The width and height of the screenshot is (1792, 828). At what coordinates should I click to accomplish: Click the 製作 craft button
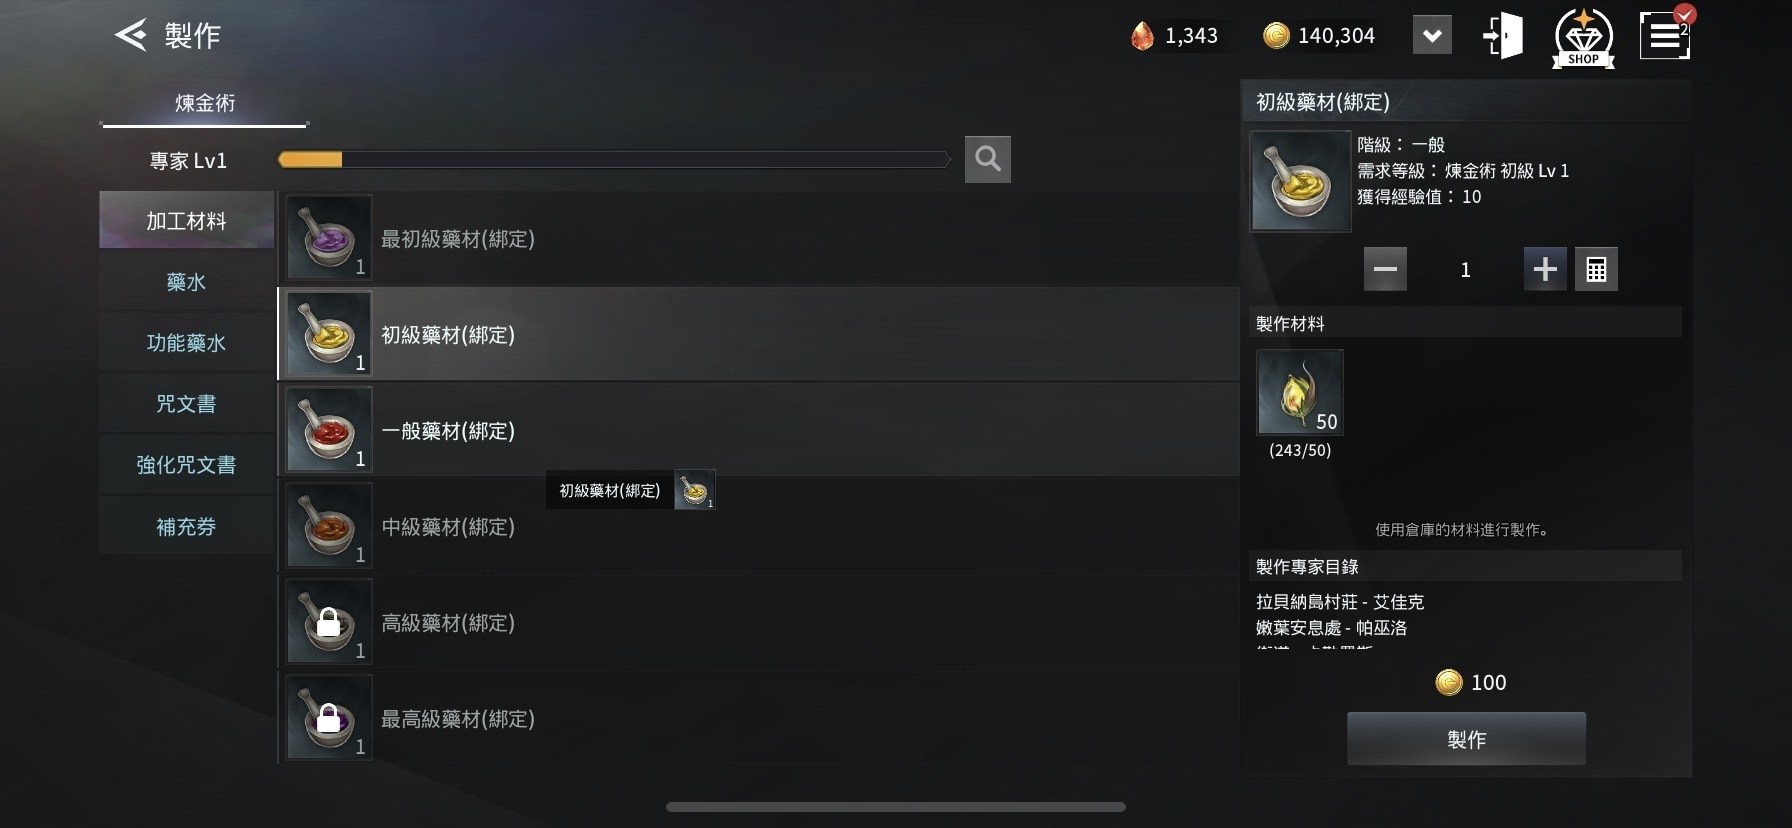click(x=1466, y=739)
